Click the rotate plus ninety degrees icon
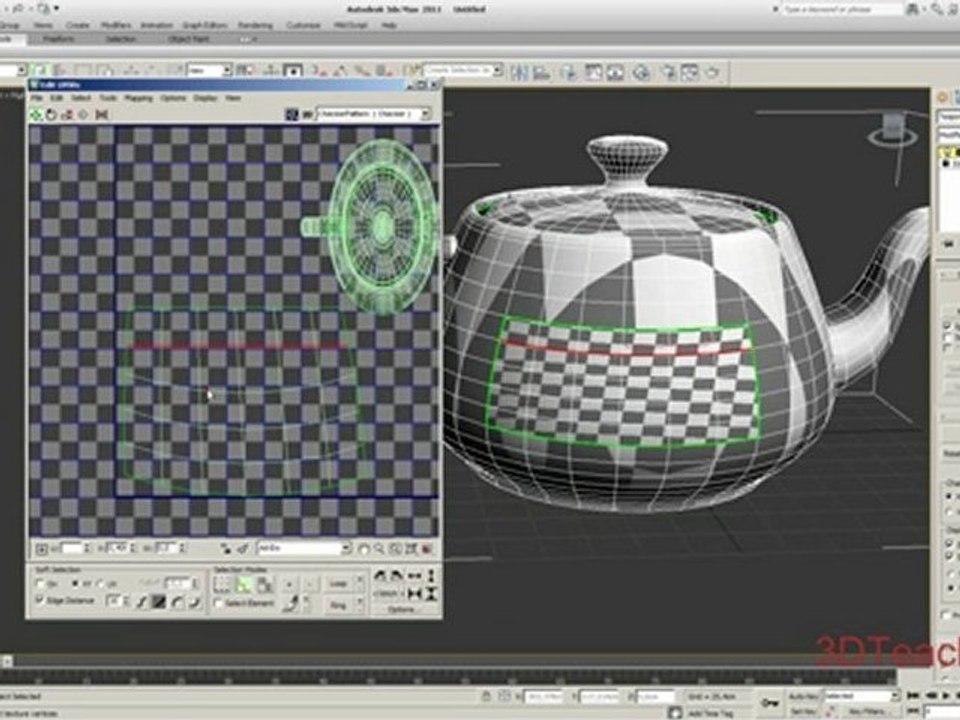This screenshot has height=720, width=960. point(396,576)
